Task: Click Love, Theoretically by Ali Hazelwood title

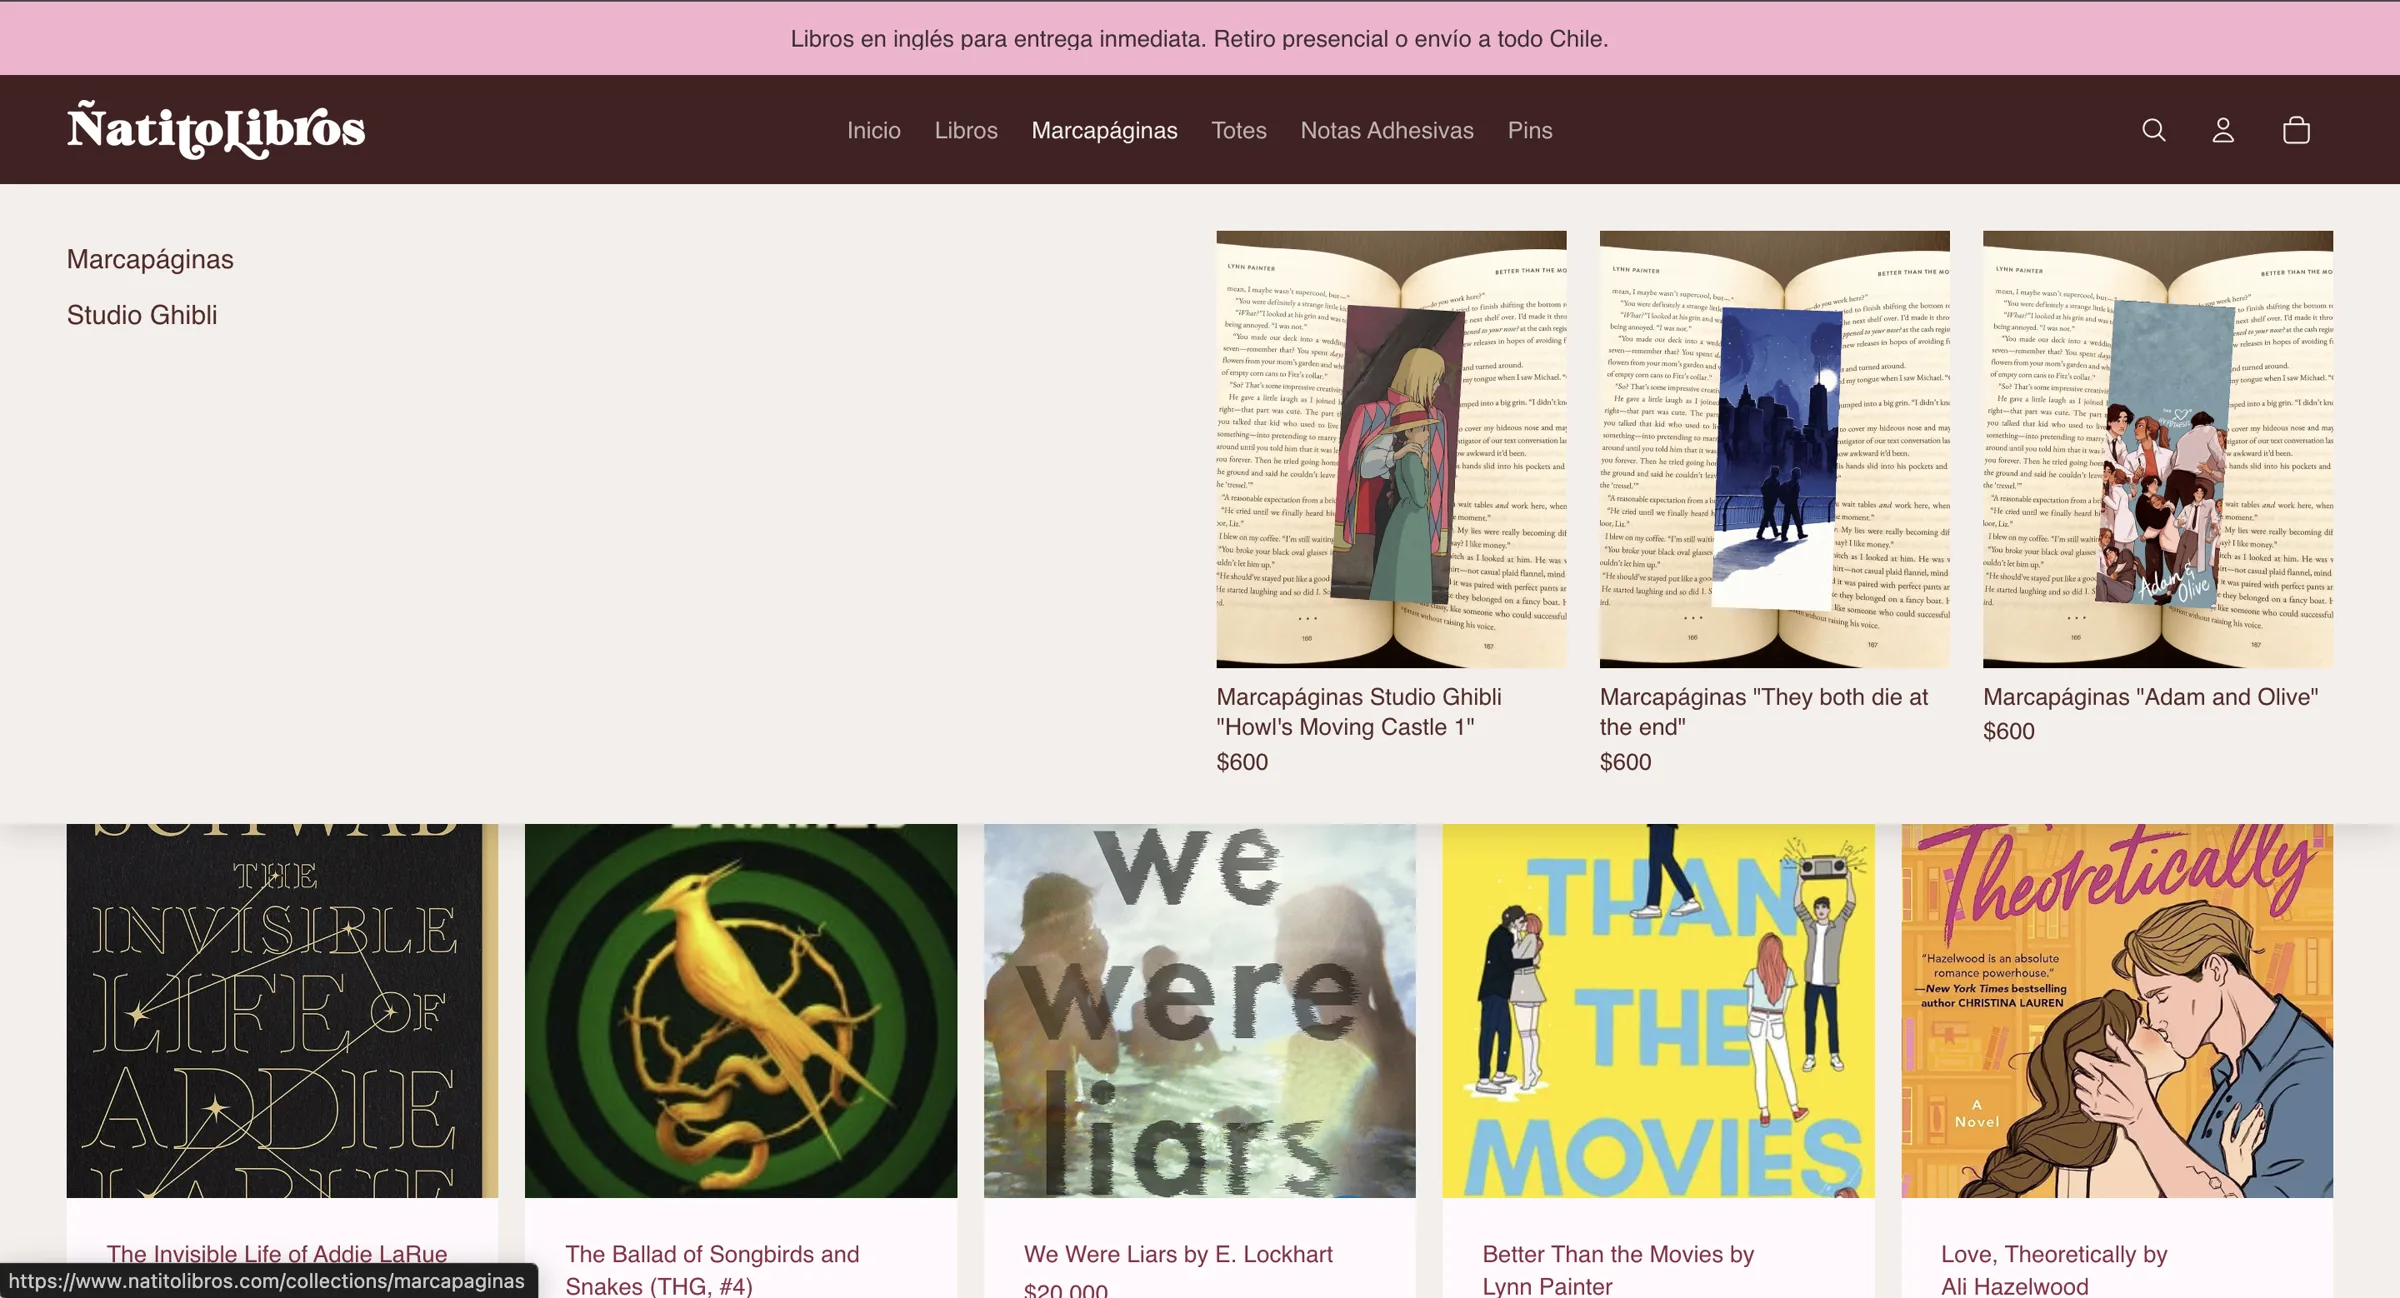Action: point(2054,1270)
